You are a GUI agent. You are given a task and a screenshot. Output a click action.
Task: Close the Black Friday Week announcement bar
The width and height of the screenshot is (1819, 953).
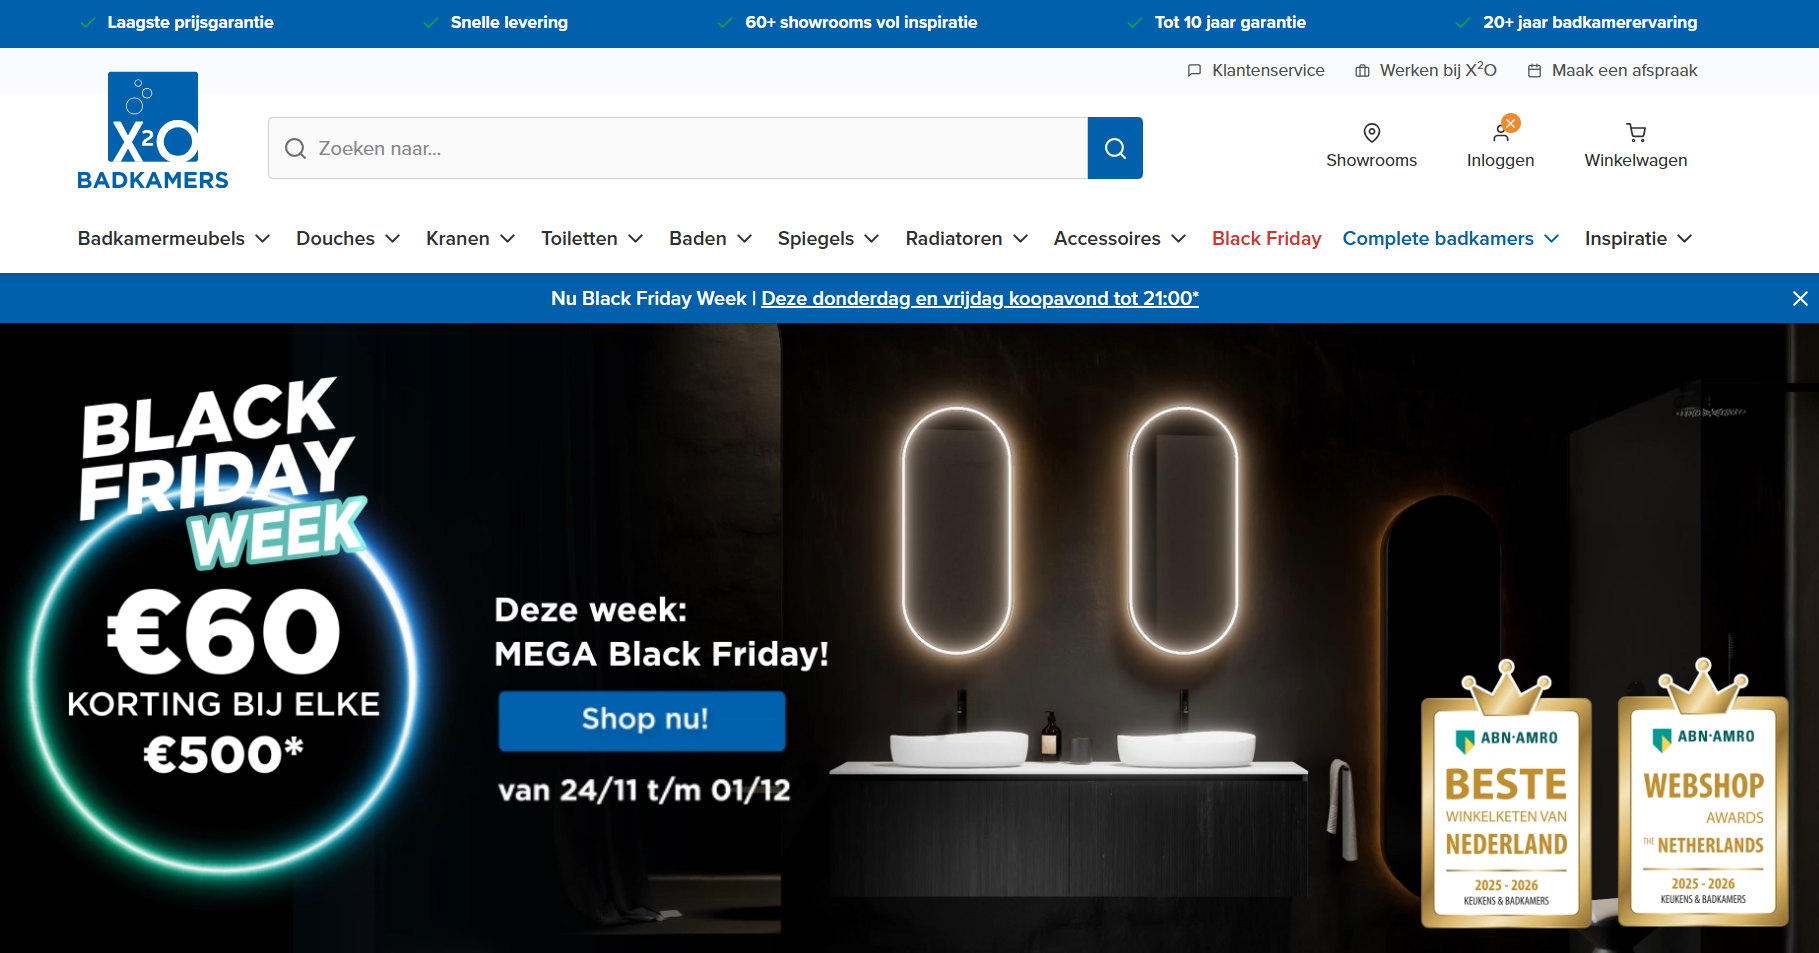[1800, 298]
